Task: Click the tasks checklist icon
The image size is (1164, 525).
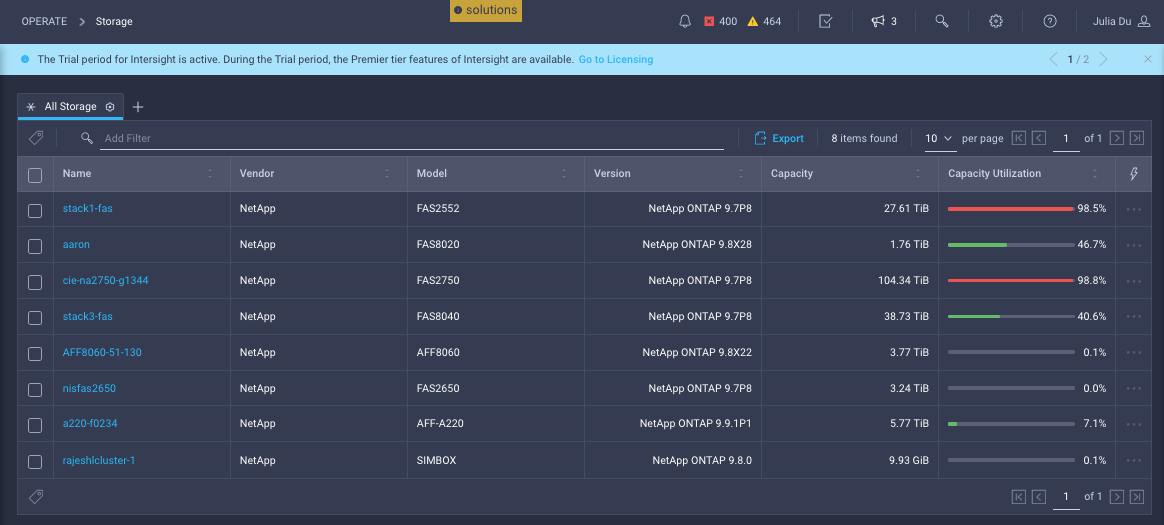Action: [x=825, y=21]
